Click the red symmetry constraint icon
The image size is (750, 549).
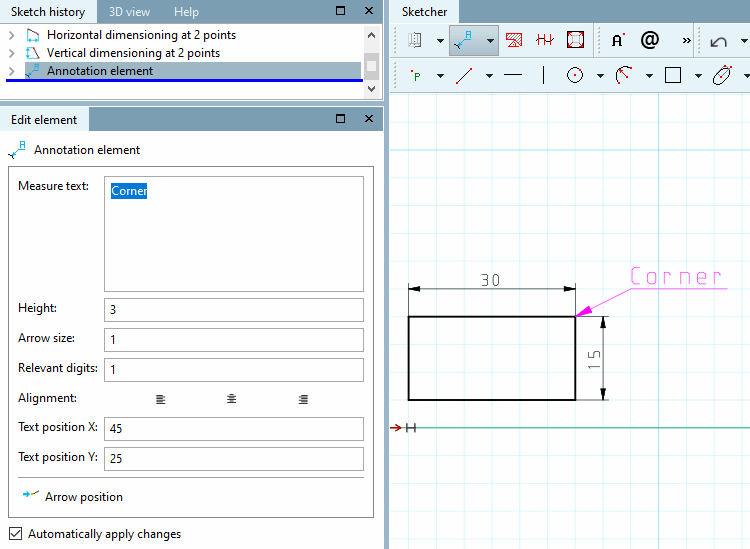click(545, 41)
